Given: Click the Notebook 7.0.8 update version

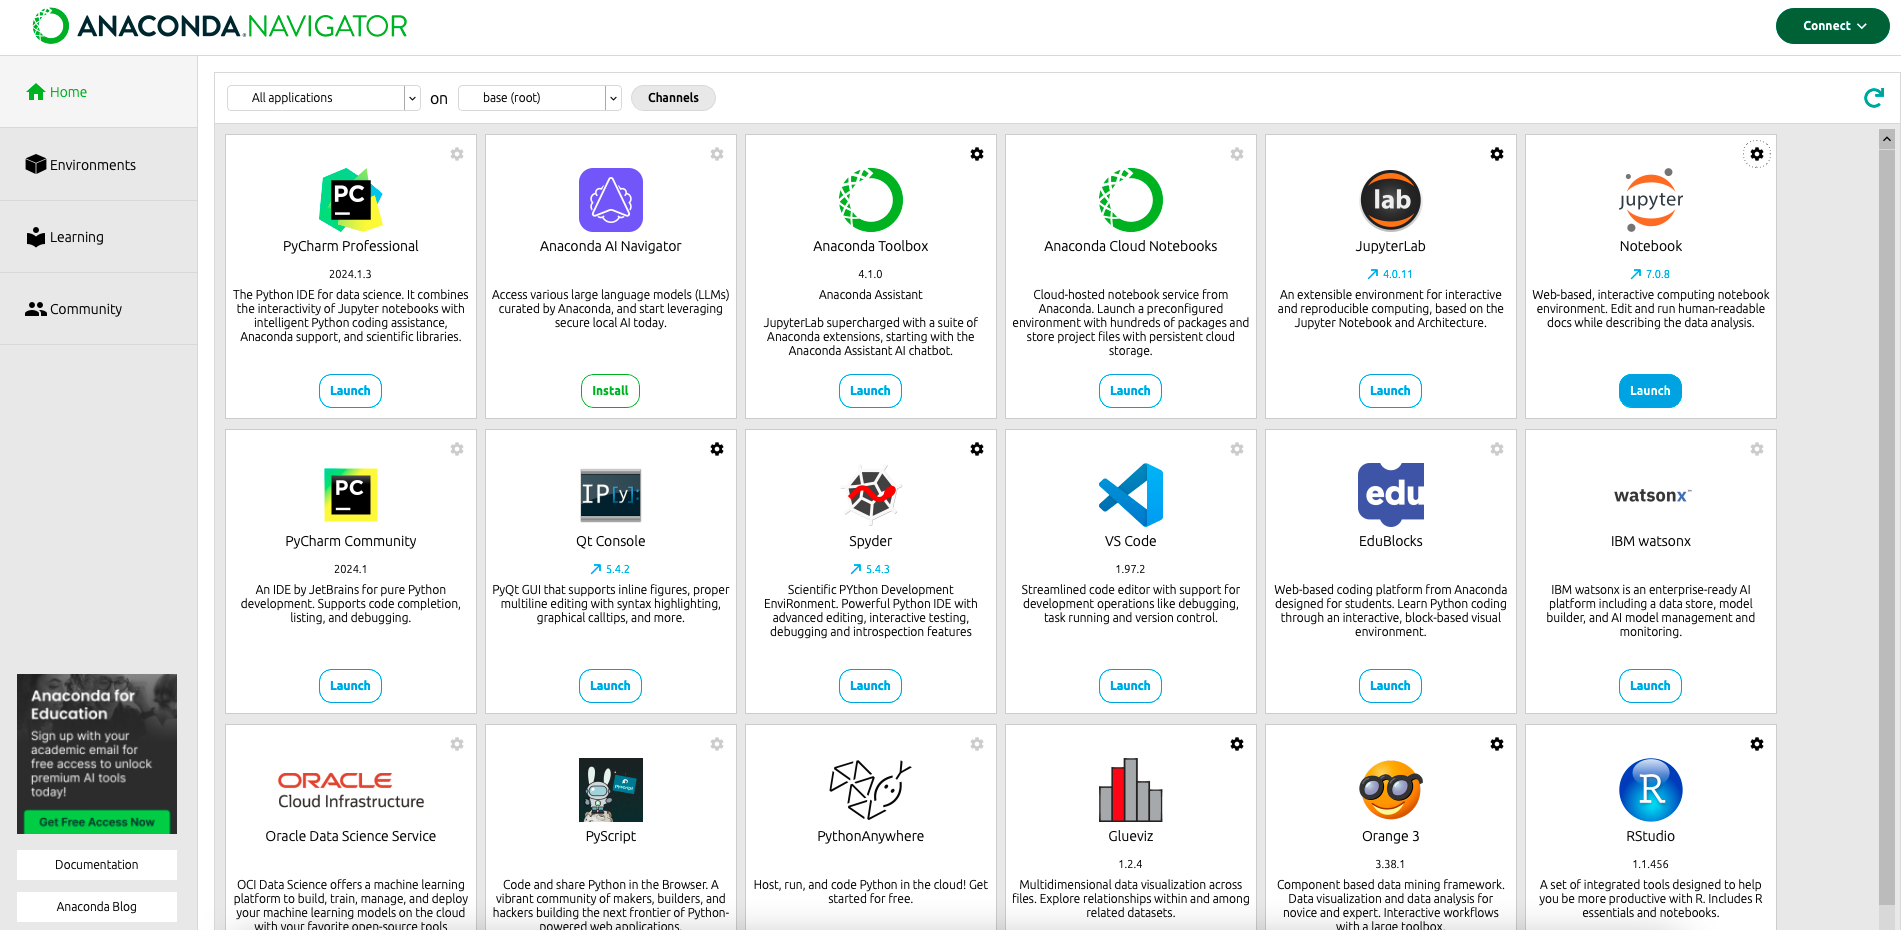Looking at the screenshot, I should point(1650,274).
